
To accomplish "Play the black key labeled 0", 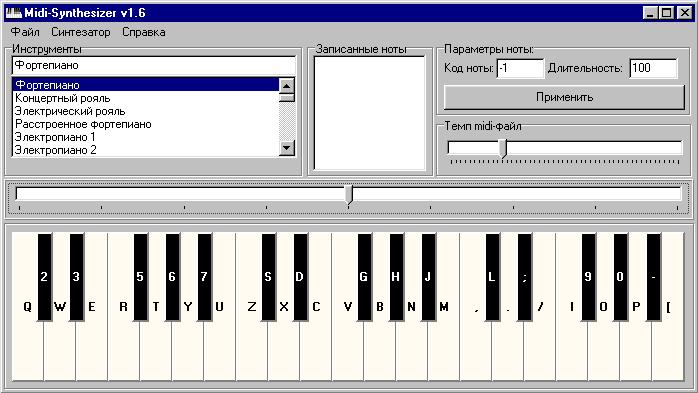I will click(621, 276).
